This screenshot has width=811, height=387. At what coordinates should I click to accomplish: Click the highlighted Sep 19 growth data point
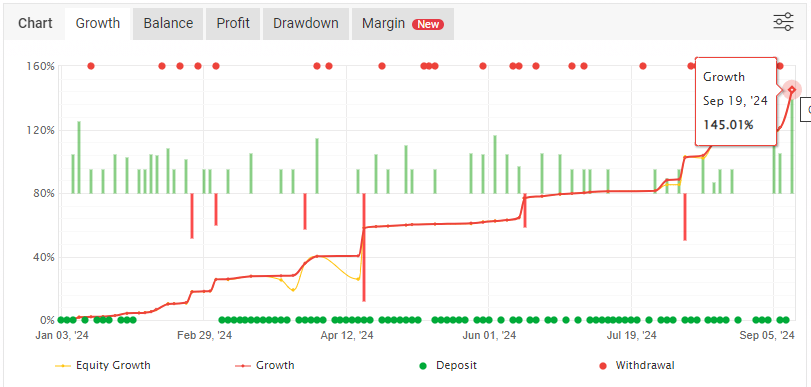(x=792, y=90)
